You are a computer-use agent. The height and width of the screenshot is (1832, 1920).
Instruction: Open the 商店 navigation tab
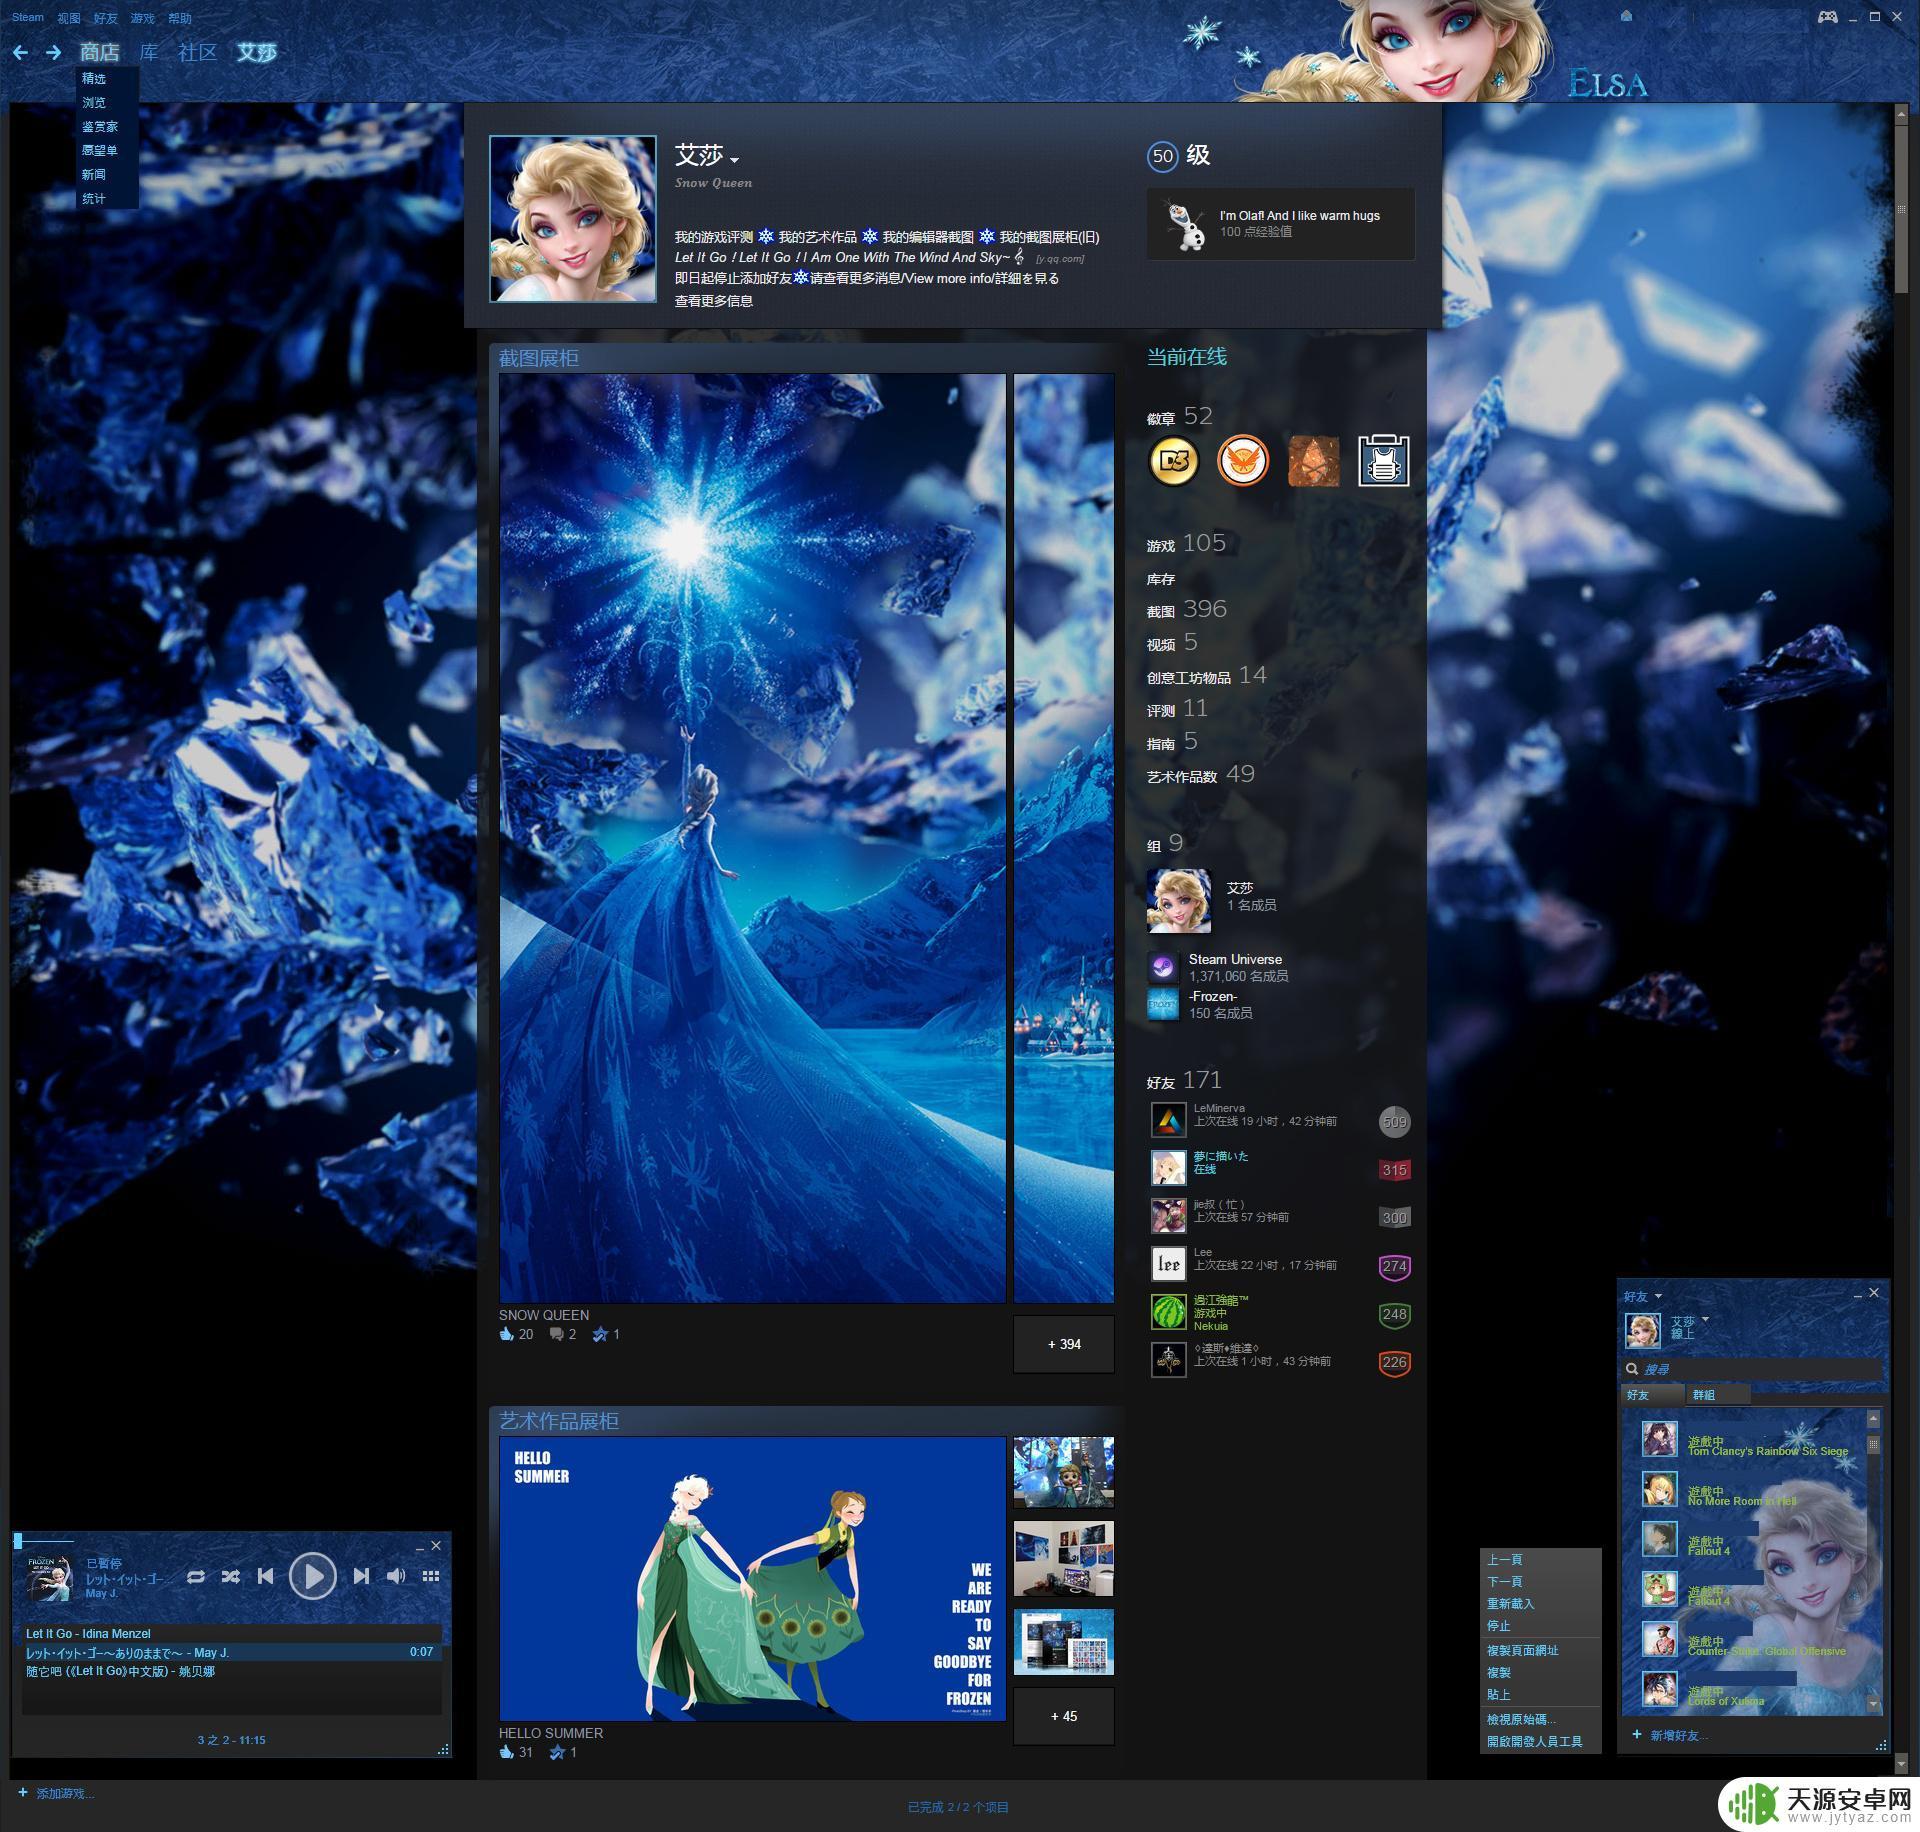click(x=99, y=52)
